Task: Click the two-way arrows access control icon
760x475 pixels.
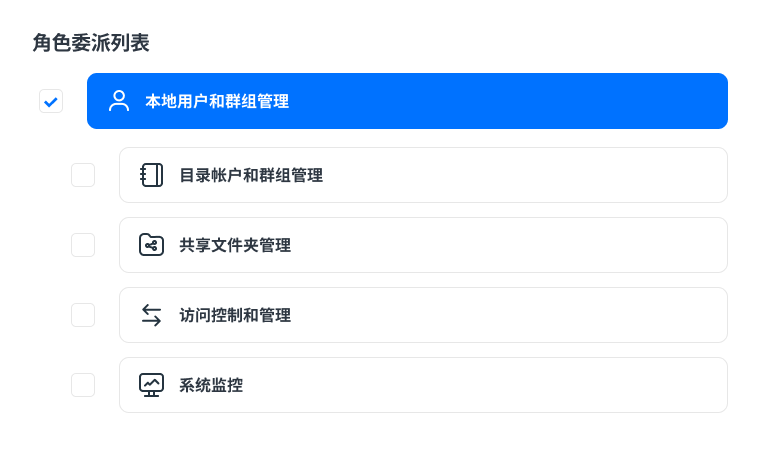Action: 151,315
